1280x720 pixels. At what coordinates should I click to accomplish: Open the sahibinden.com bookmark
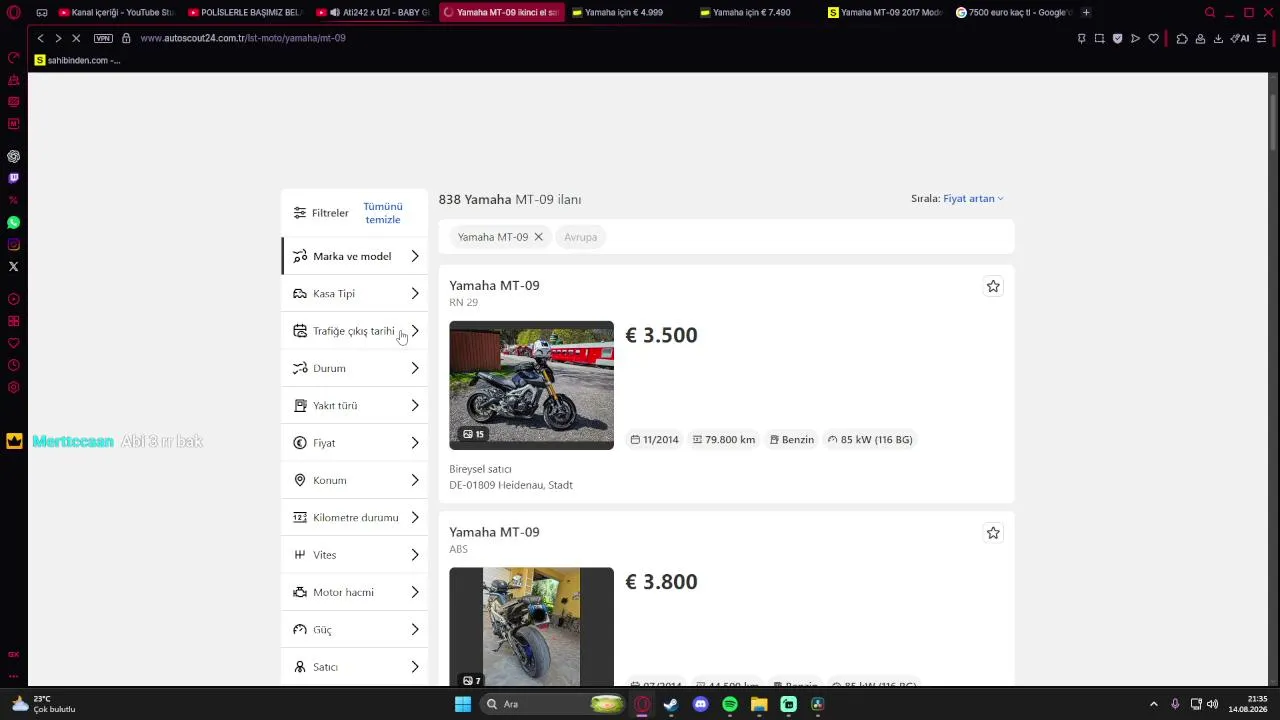click(78, 60)
